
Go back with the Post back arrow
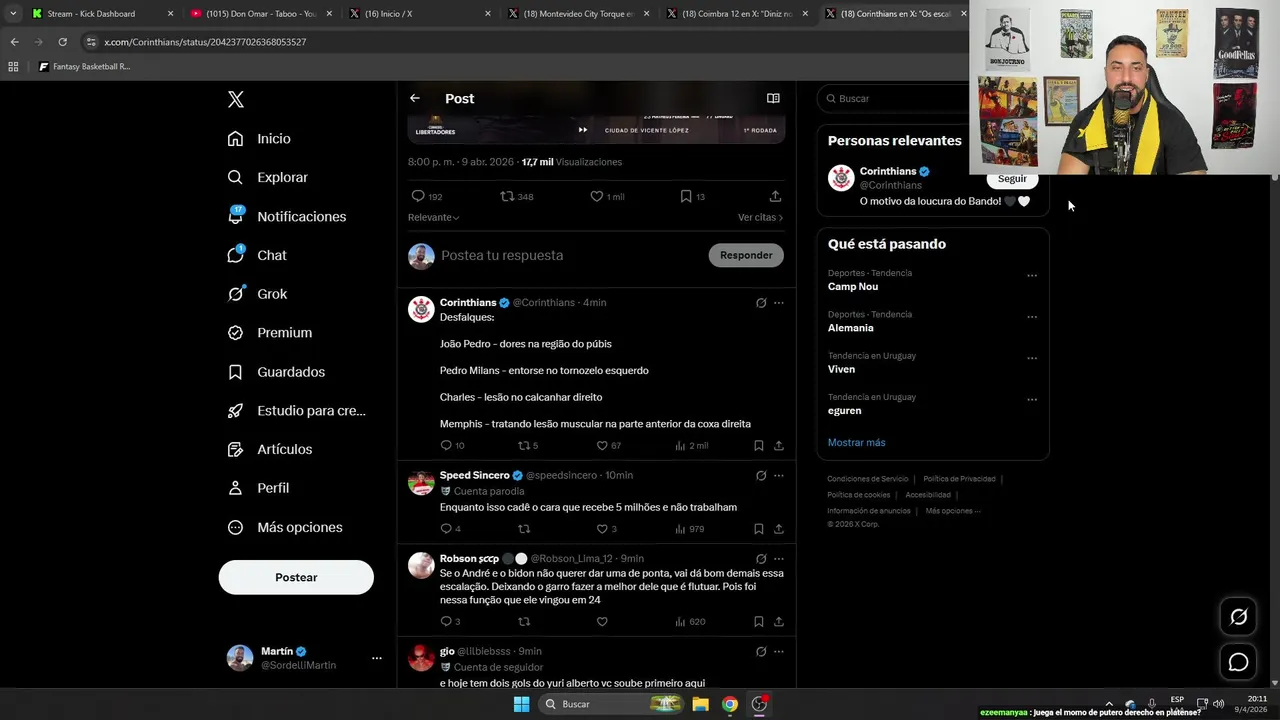tap(415, 98)
